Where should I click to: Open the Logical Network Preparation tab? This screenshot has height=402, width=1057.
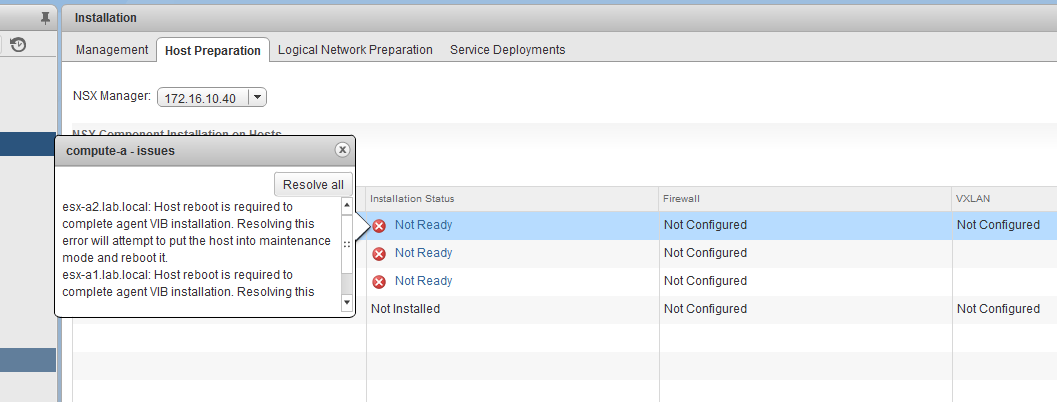(355, 49)
